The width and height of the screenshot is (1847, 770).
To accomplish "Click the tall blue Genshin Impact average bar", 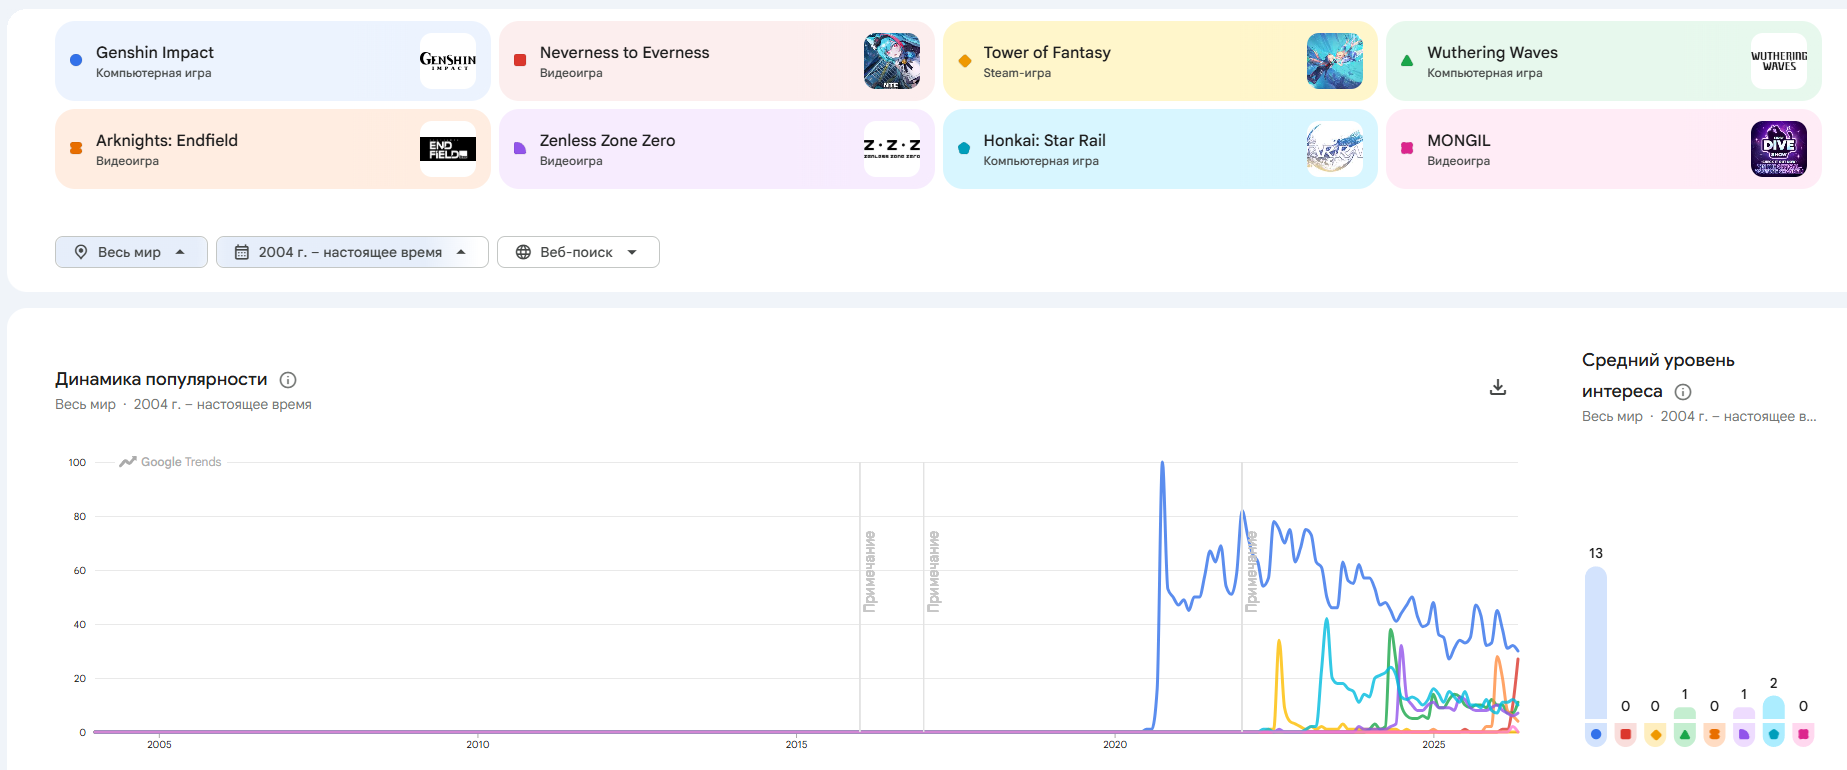I will (x=1596, y=643).
